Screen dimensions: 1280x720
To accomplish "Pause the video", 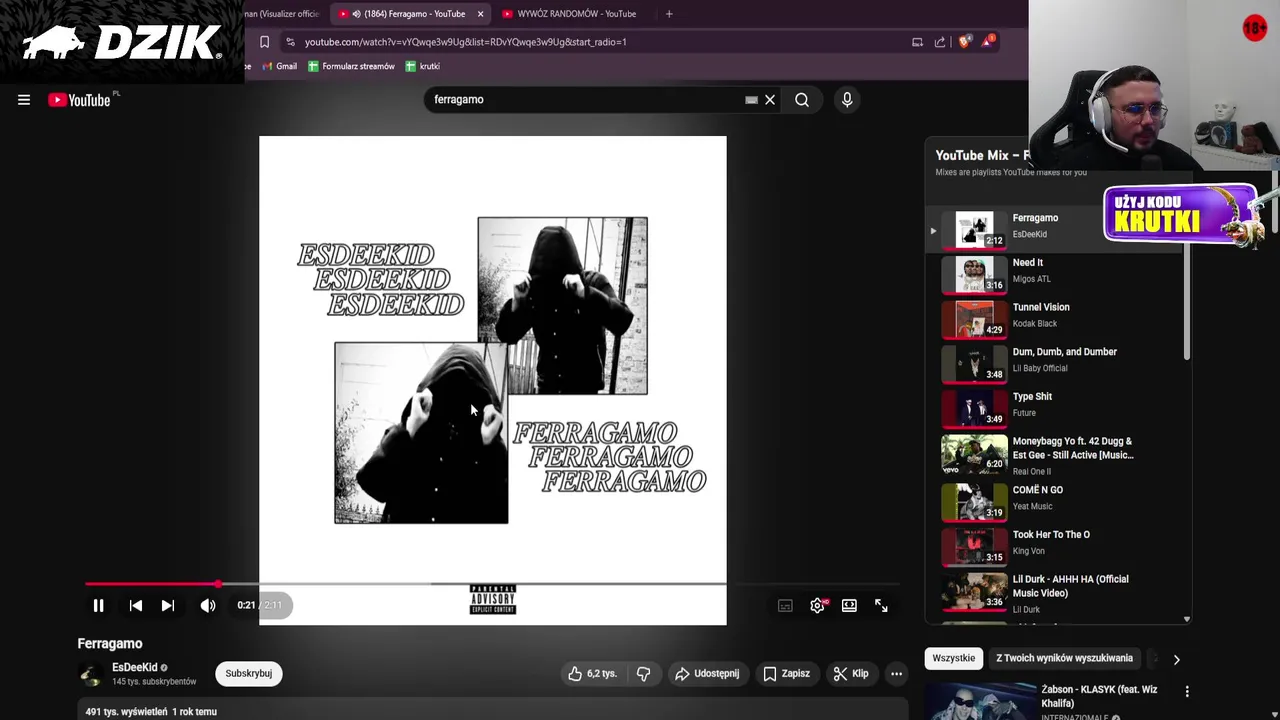I will [x=98, y=605].
